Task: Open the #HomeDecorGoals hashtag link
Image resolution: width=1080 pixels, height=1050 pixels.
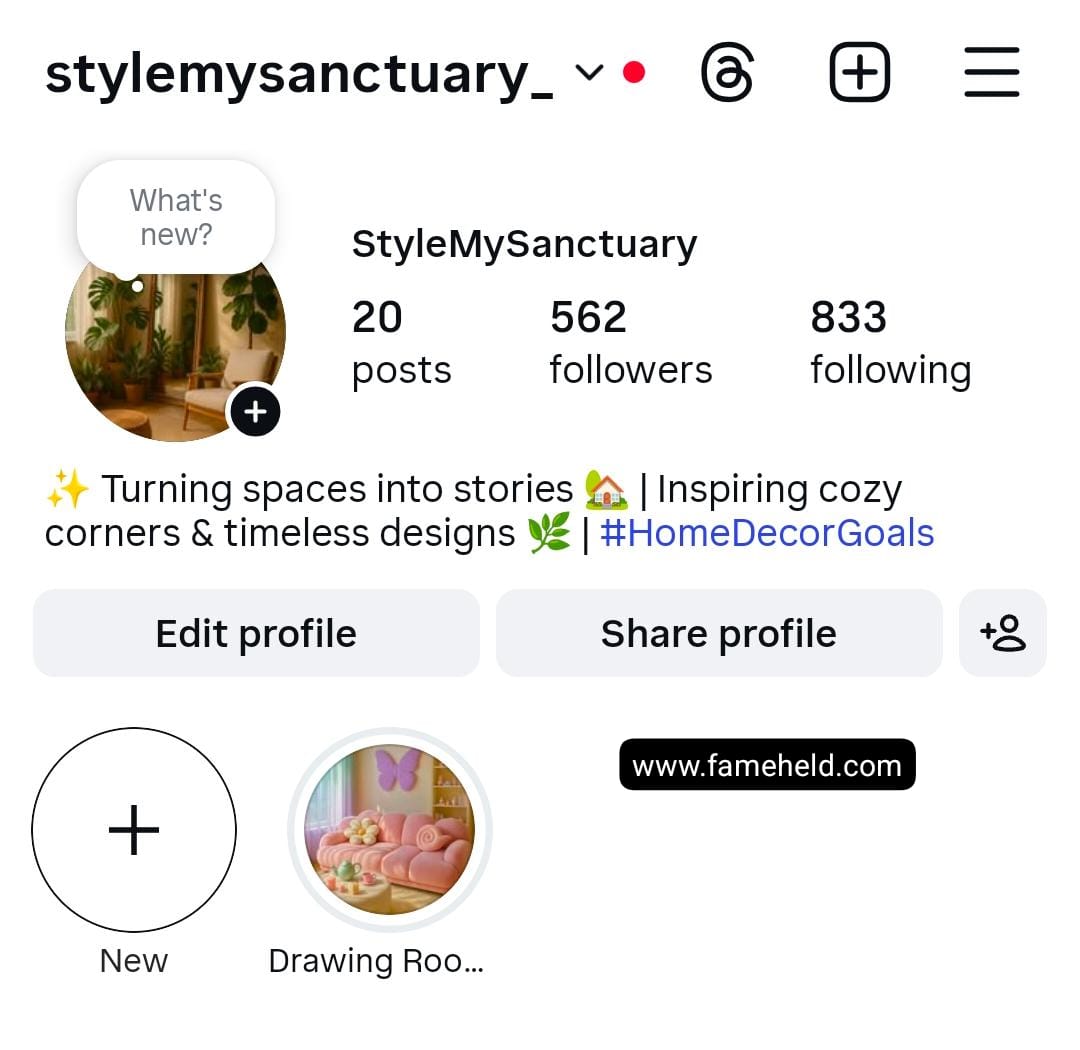Action: click(x=767, y=533)
